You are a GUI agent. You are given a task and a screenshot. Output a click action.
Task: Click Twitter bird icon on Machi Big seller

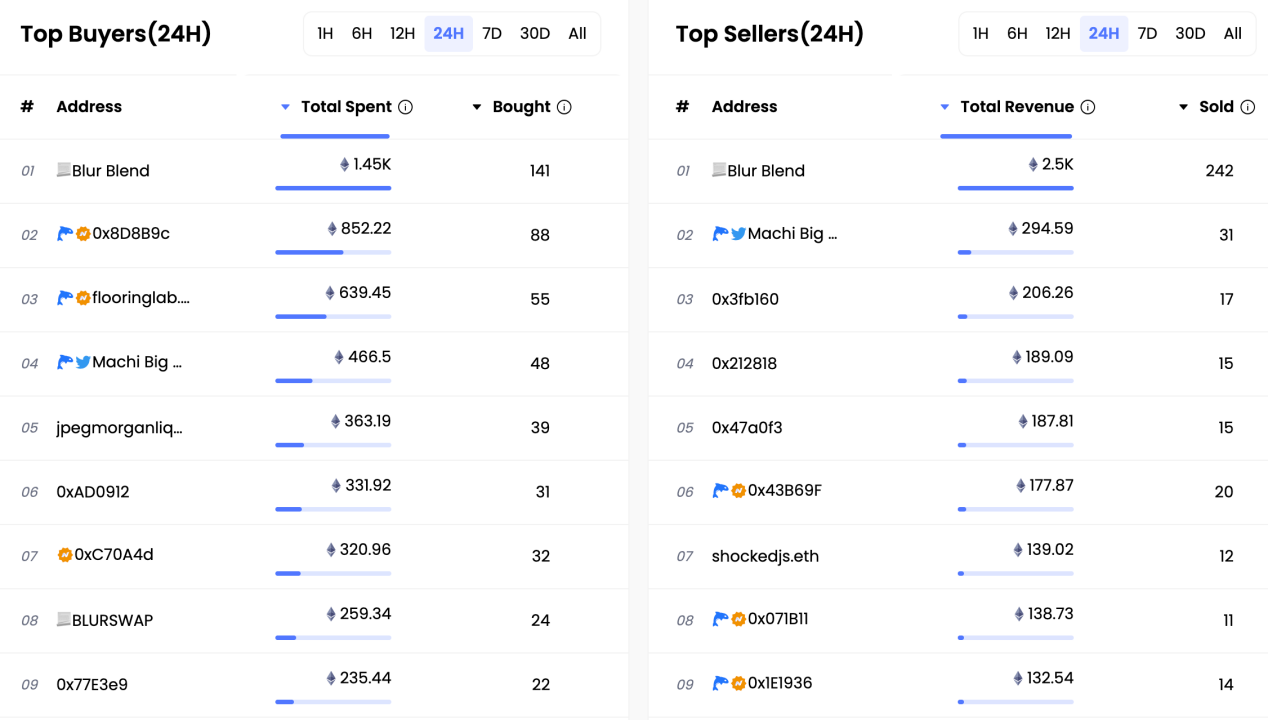tap(738, 234)
